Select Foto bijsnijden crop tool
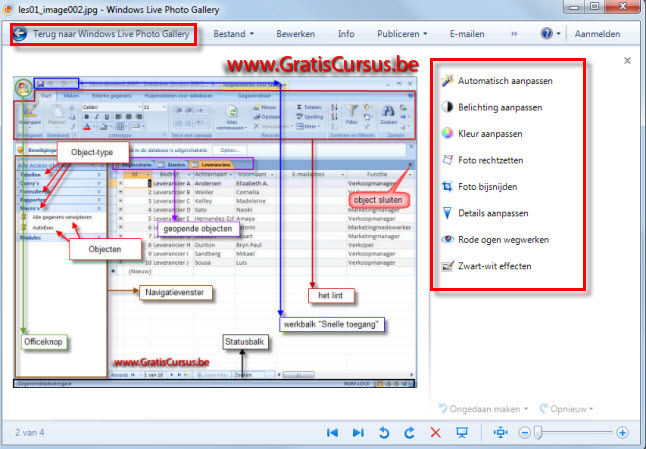The width and height of the screenshot is (646, 449). [x=480, y=187]
